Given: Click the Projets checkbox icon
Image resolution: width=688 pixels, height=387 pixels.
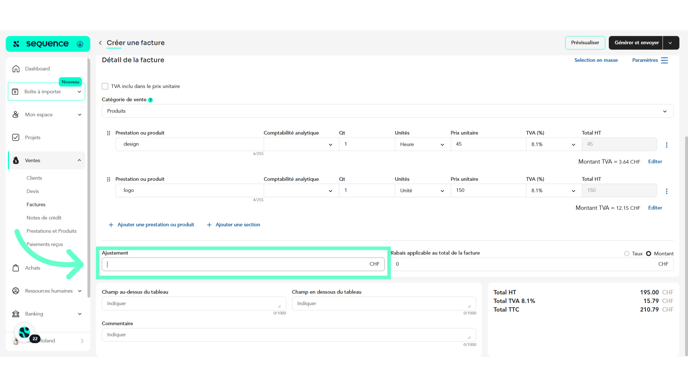Looking at the screenshot, I should [x=16, y=137].
